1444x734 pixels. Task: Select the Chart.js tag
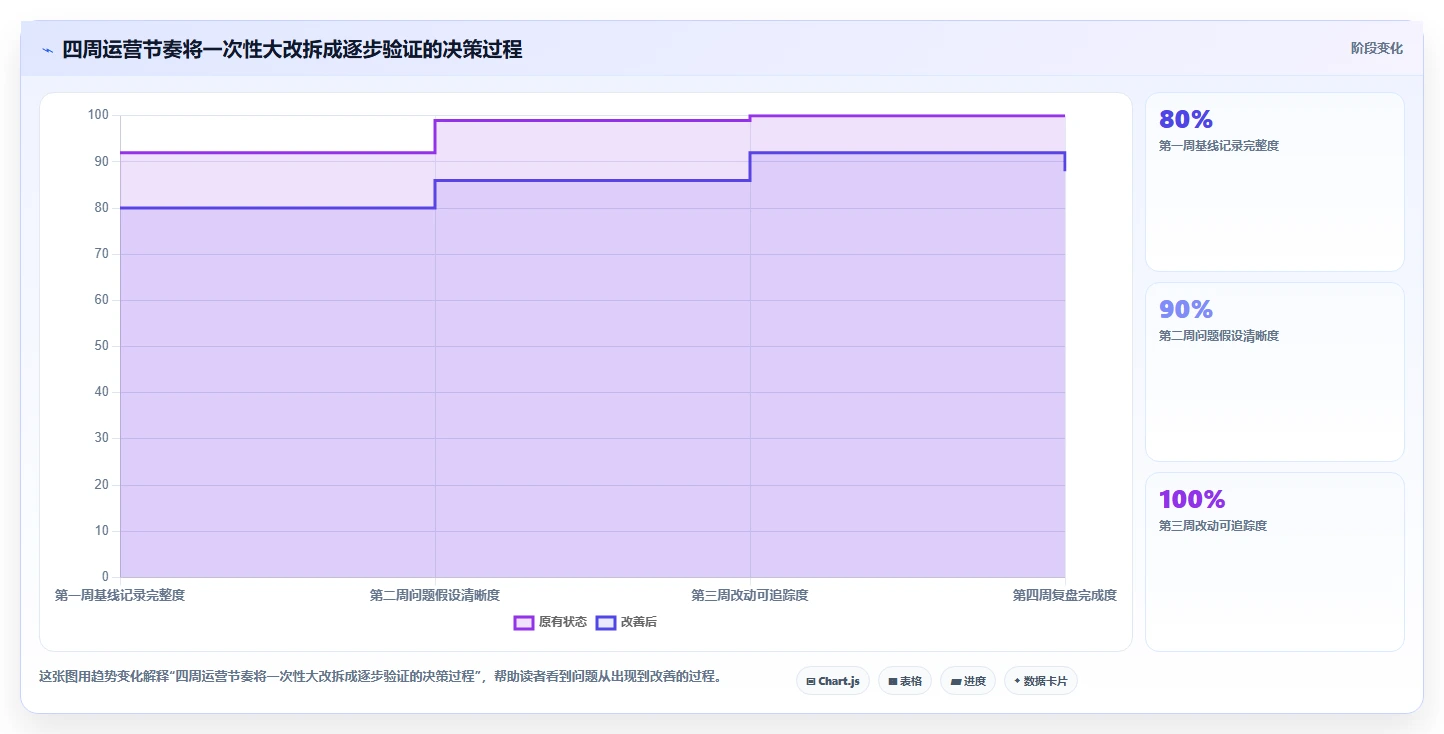coord(833,681)
